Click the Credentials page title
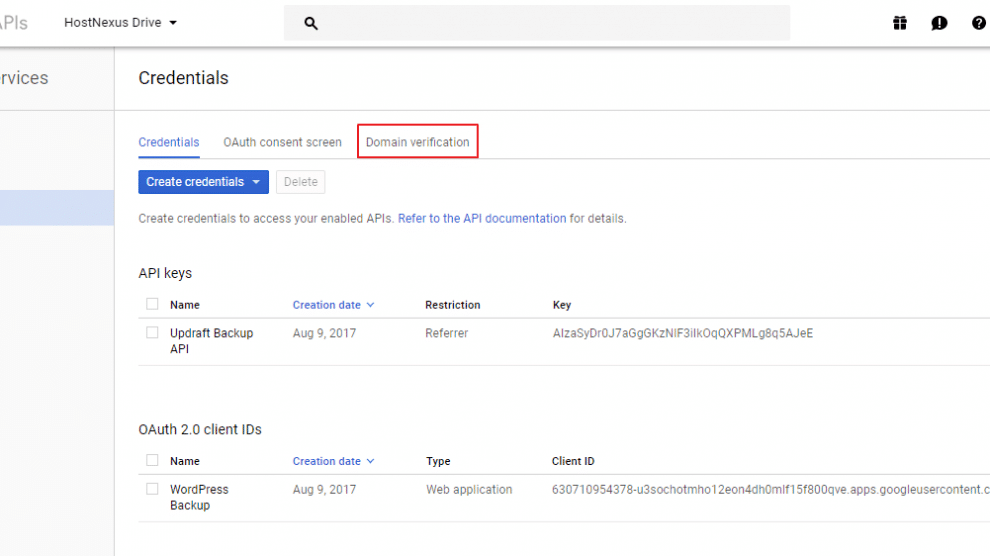 [183, 78]
